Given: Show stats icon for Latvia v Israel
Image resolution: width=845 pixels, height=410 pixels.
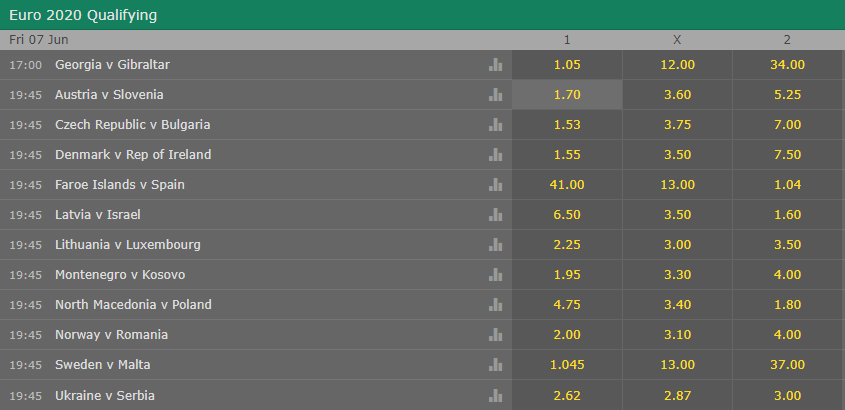Looking at the screenshot, I should tap(495, 215).
